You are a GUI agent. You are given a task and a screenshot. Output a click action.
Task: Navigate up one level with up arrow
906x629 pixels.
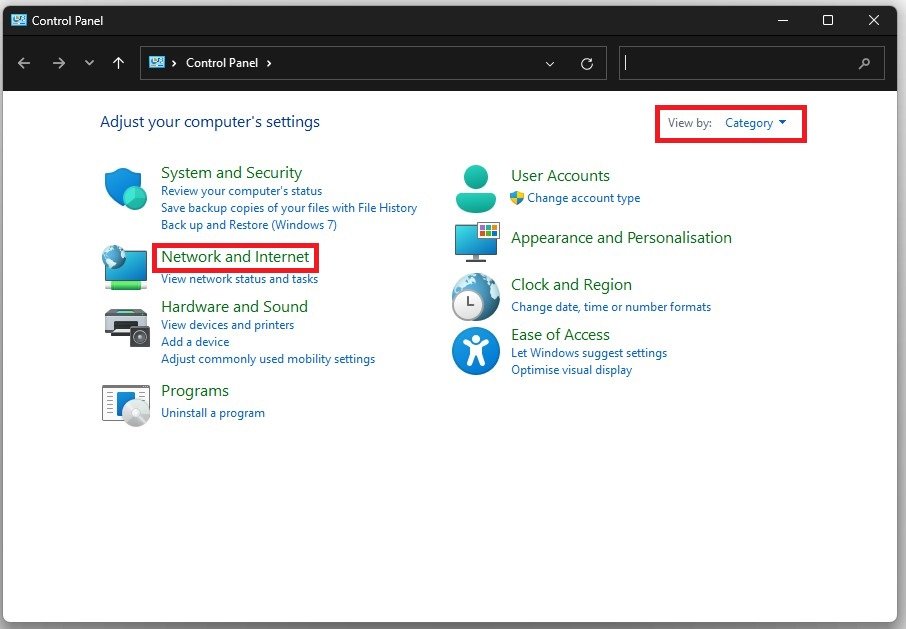[x=118, y=63]
